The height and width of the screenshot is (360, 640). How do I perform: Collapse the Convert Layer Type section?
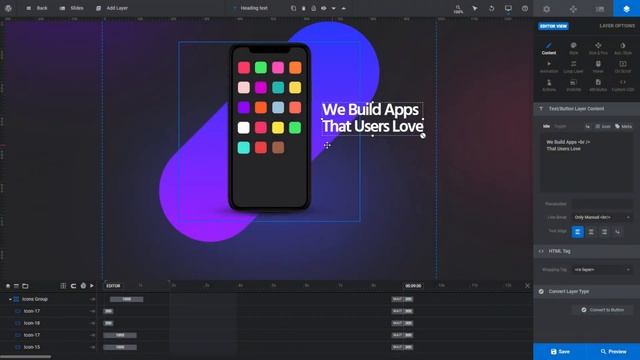click(587, 291)
